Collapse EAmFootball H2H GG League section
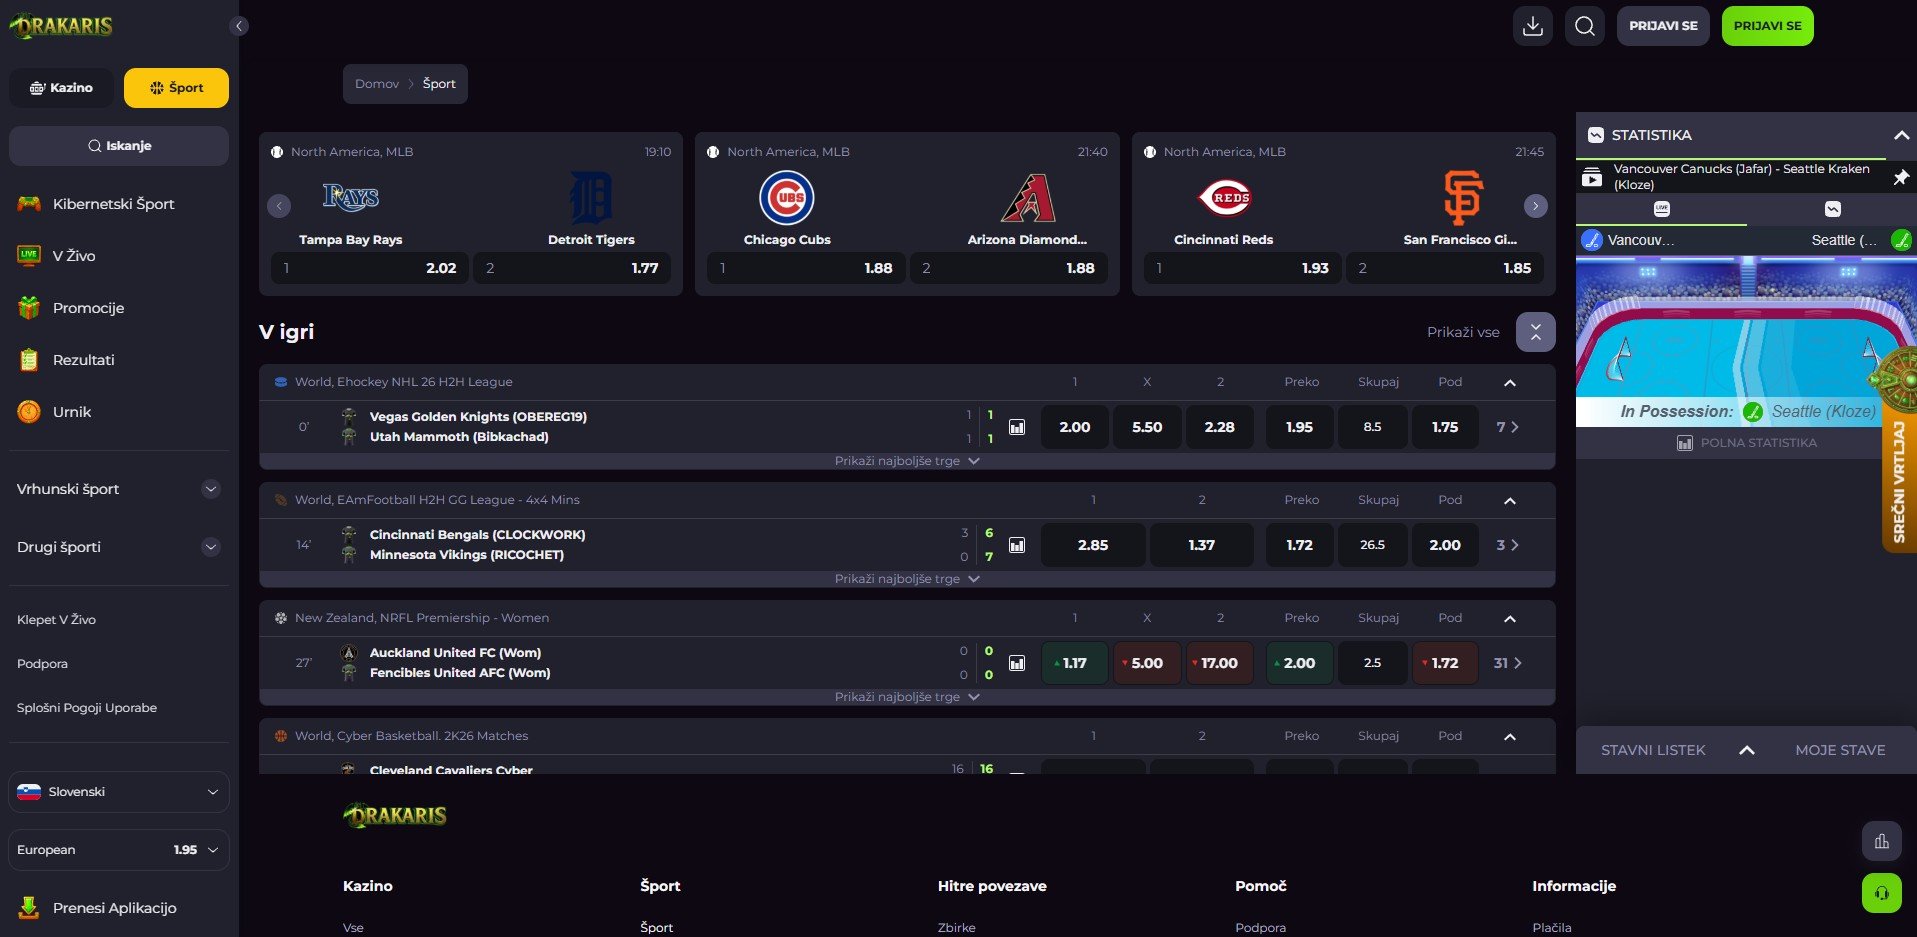Screen dimensions: 1917x937 [x=1510, y=500]
